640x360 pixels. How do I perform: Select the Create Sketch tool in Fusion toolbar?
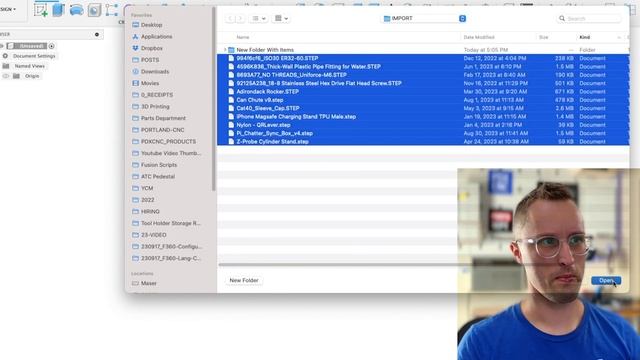pos(40,10)
